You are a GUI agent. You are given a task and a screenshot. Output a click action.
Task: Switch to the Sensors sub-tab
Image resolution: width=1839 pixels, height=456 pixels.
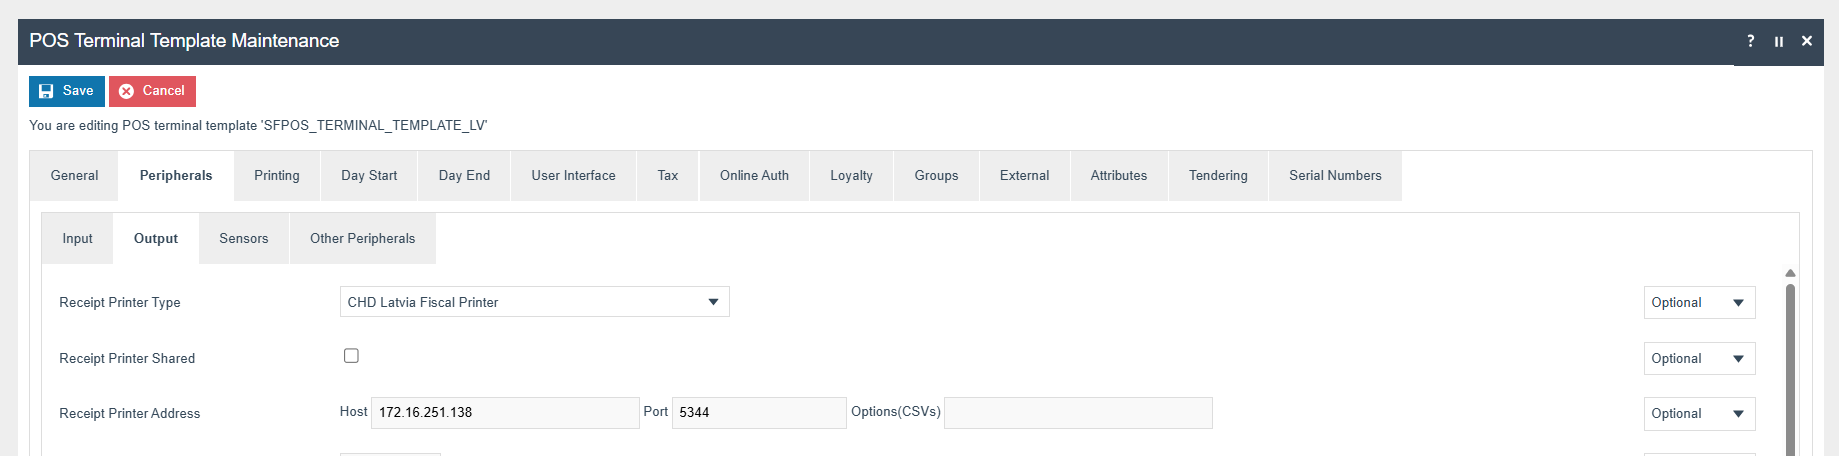coord(243,239)
